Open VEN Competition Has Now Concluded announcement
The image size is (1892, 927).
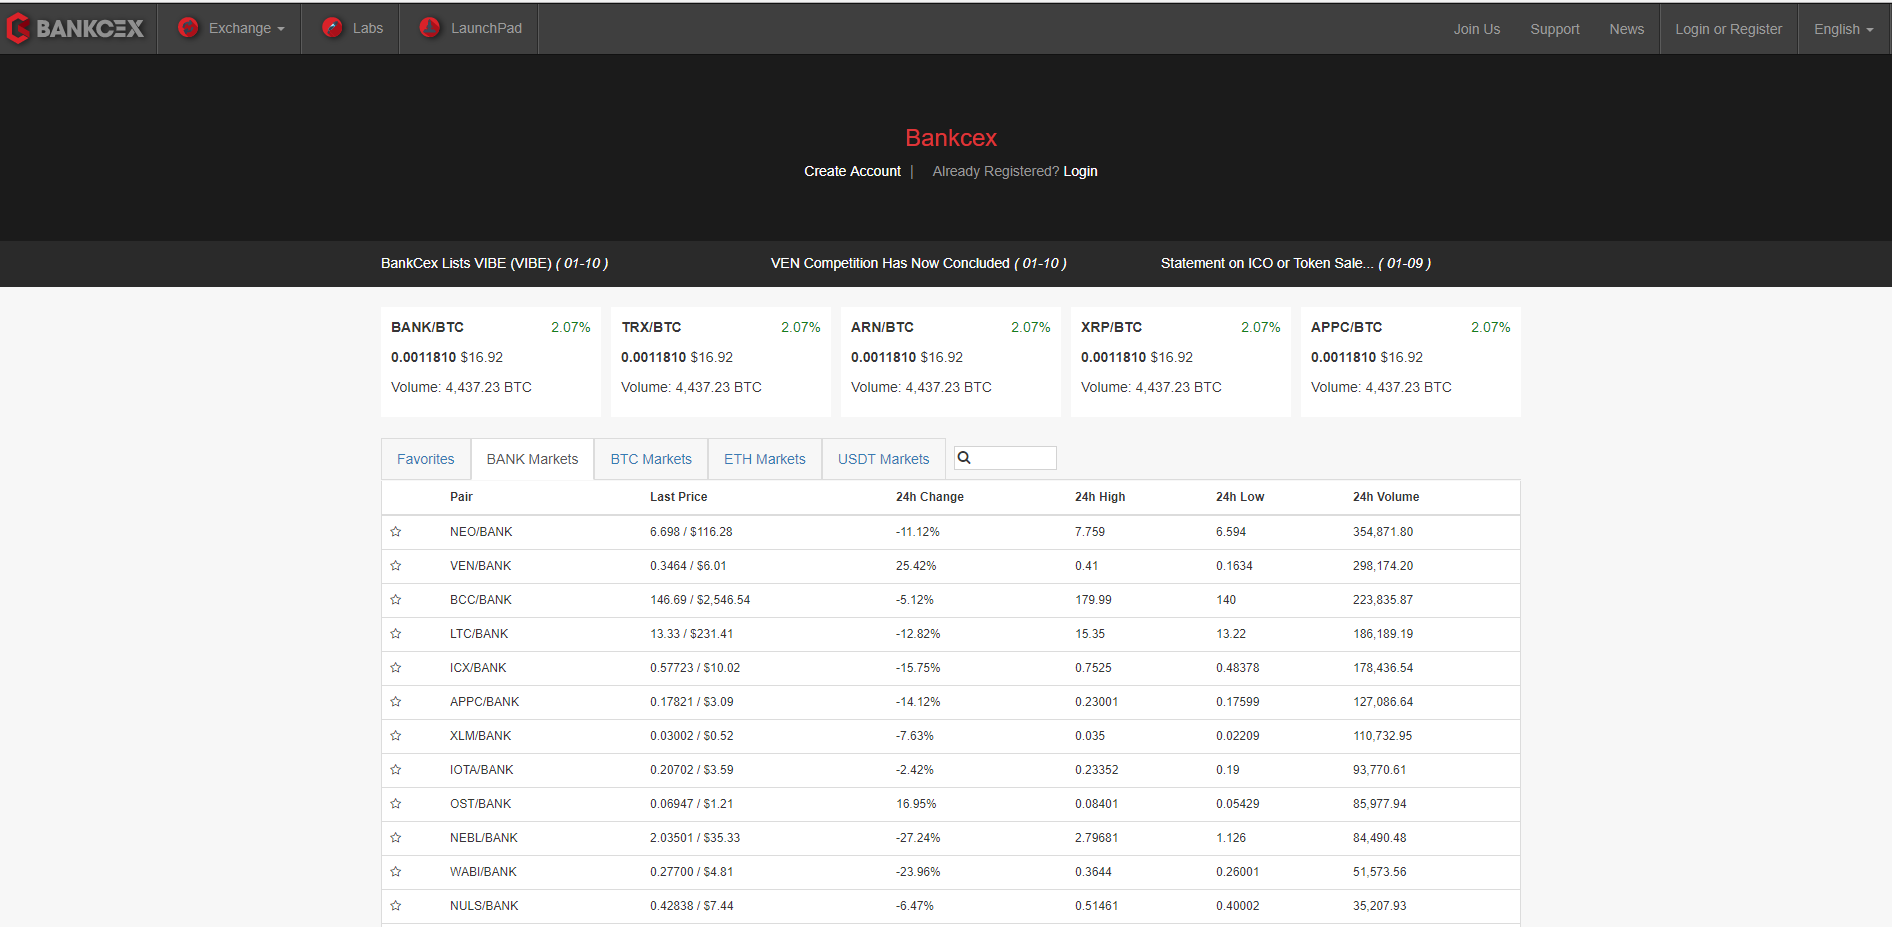pyautogui.click(x=918, y=263)
